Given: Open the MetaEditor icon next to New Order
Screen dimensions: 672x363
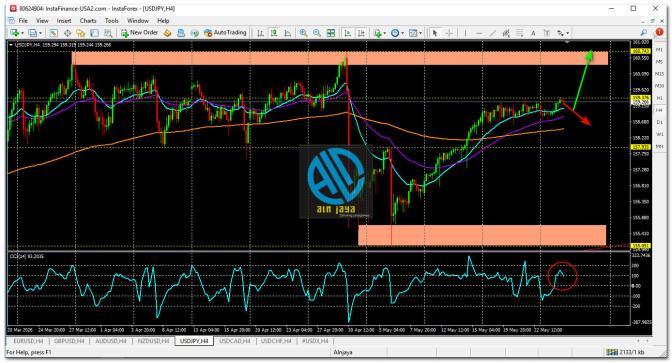Looking at the screenshot, I should pos(167,33).
